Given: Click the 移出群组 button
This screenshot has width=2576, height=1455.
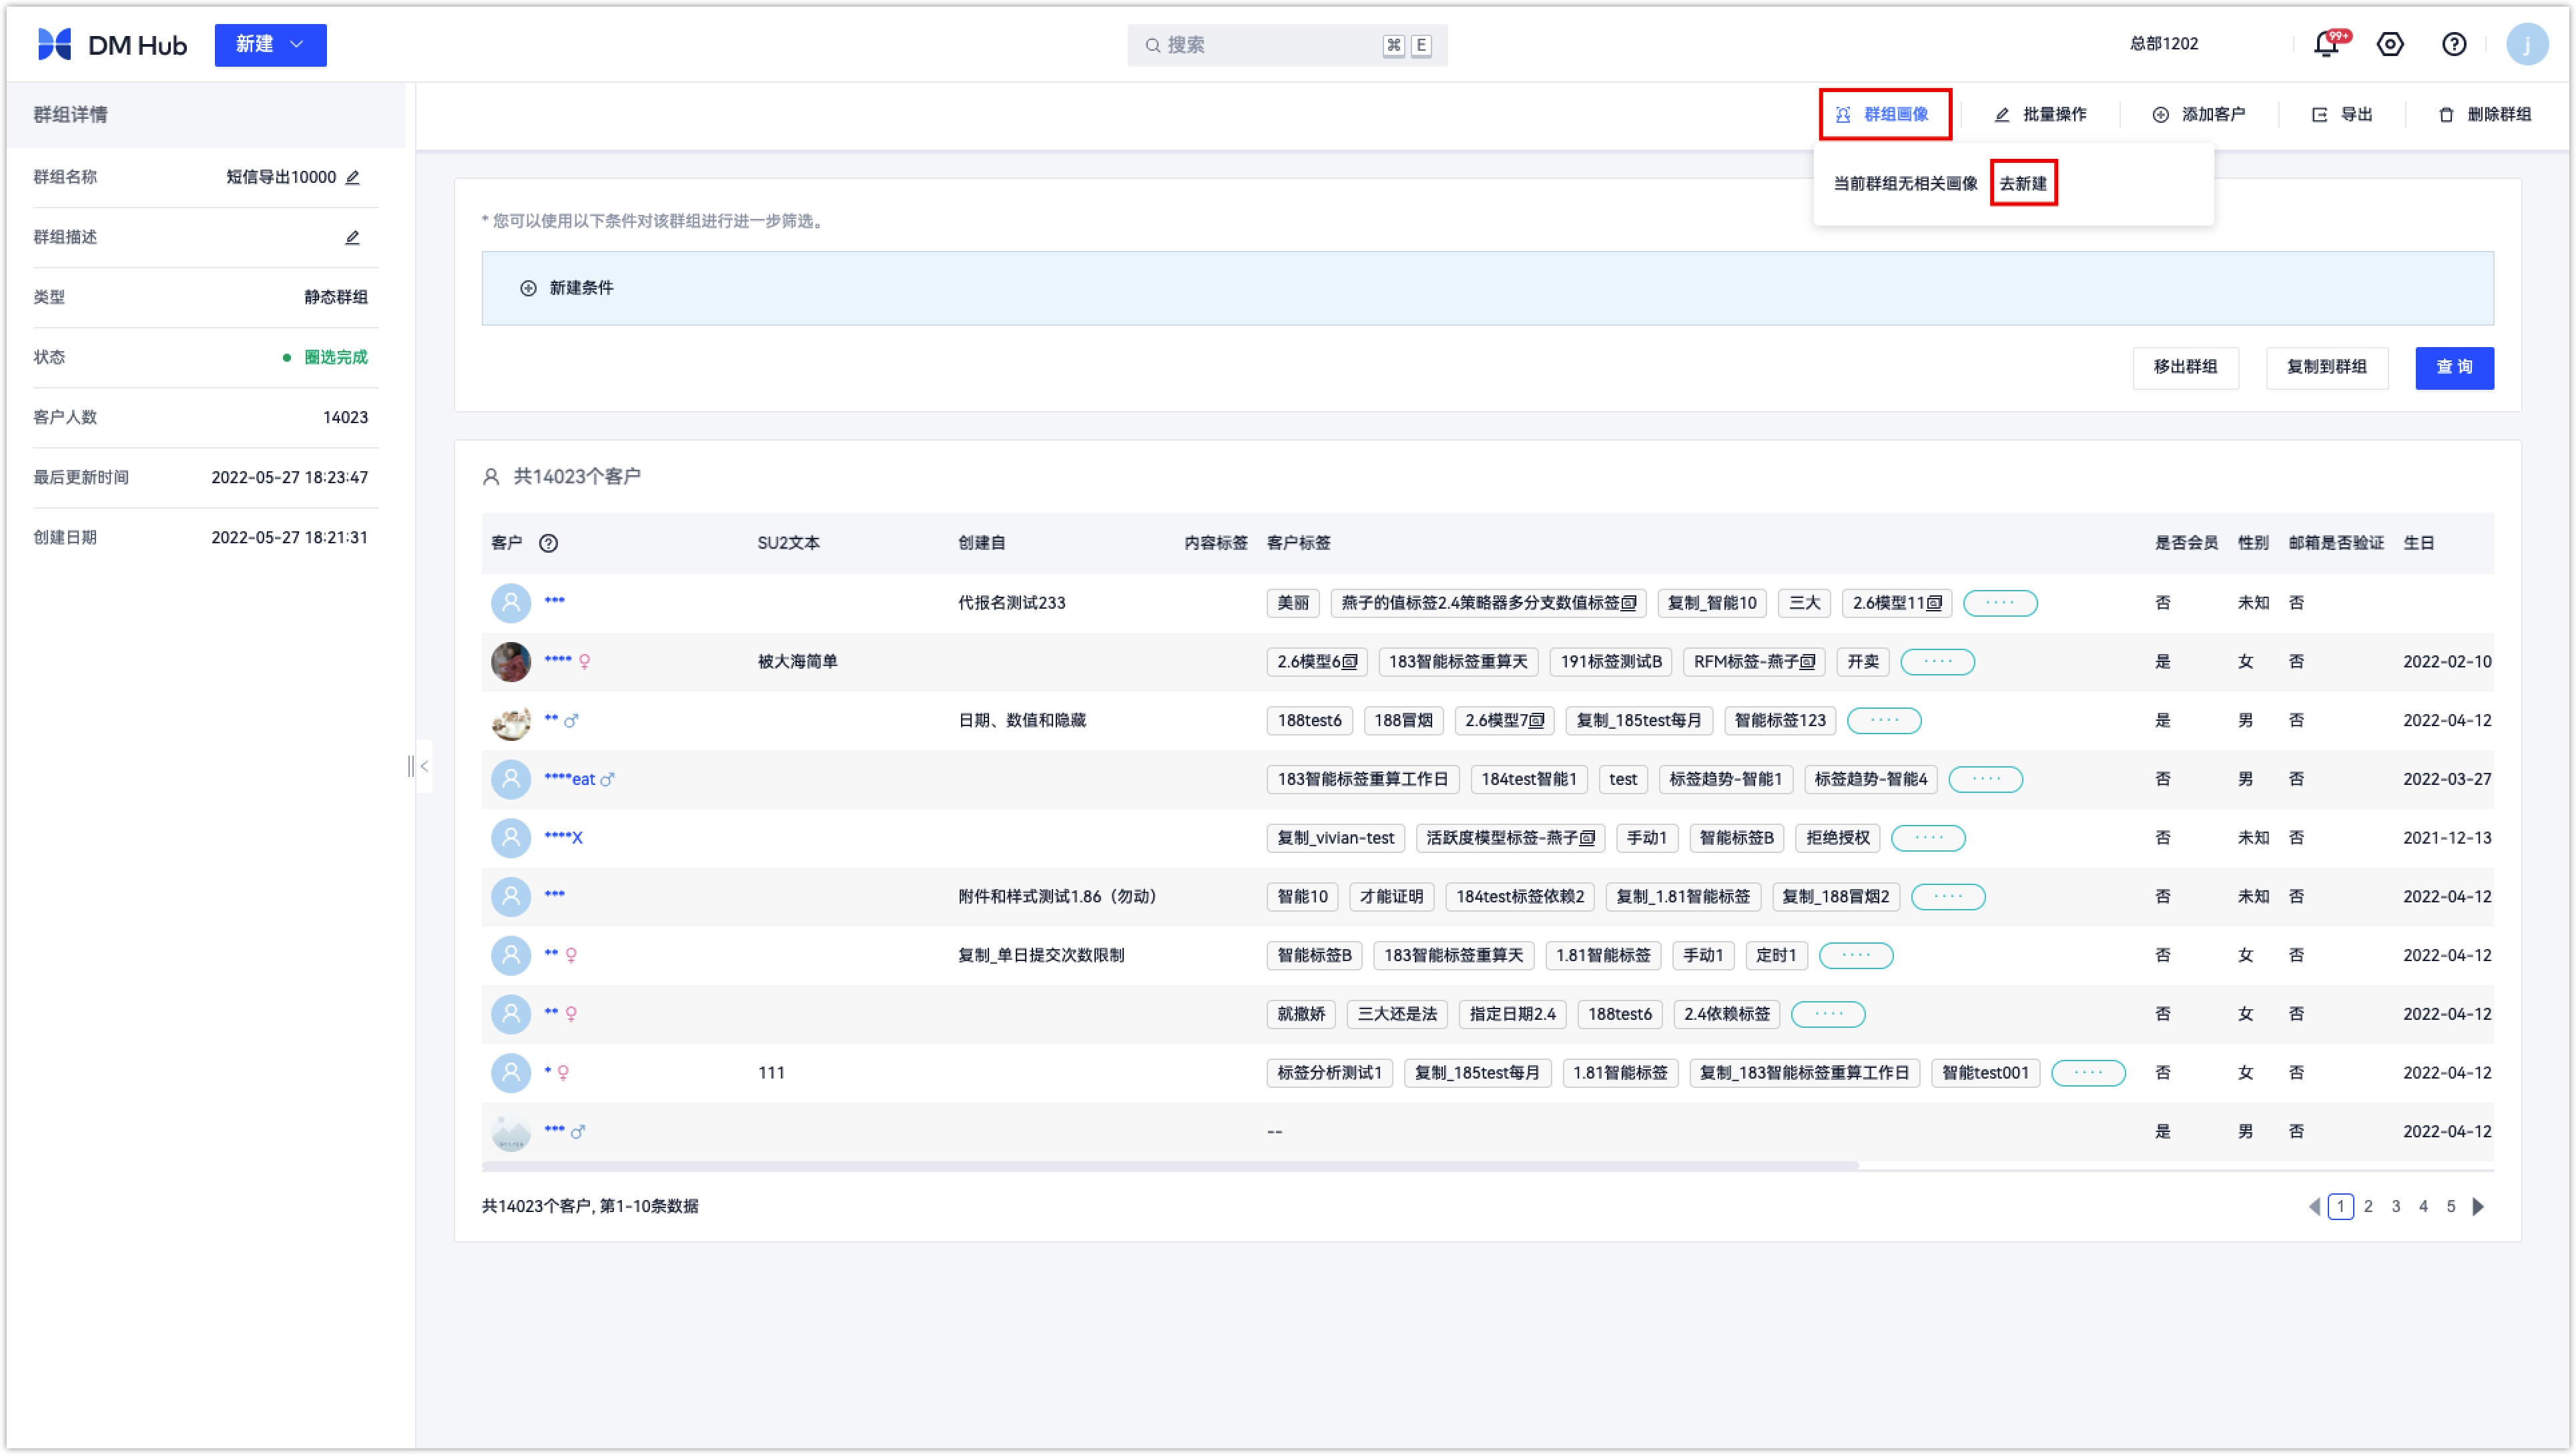Looking at the screenshot, I should tap(2185, 368).
